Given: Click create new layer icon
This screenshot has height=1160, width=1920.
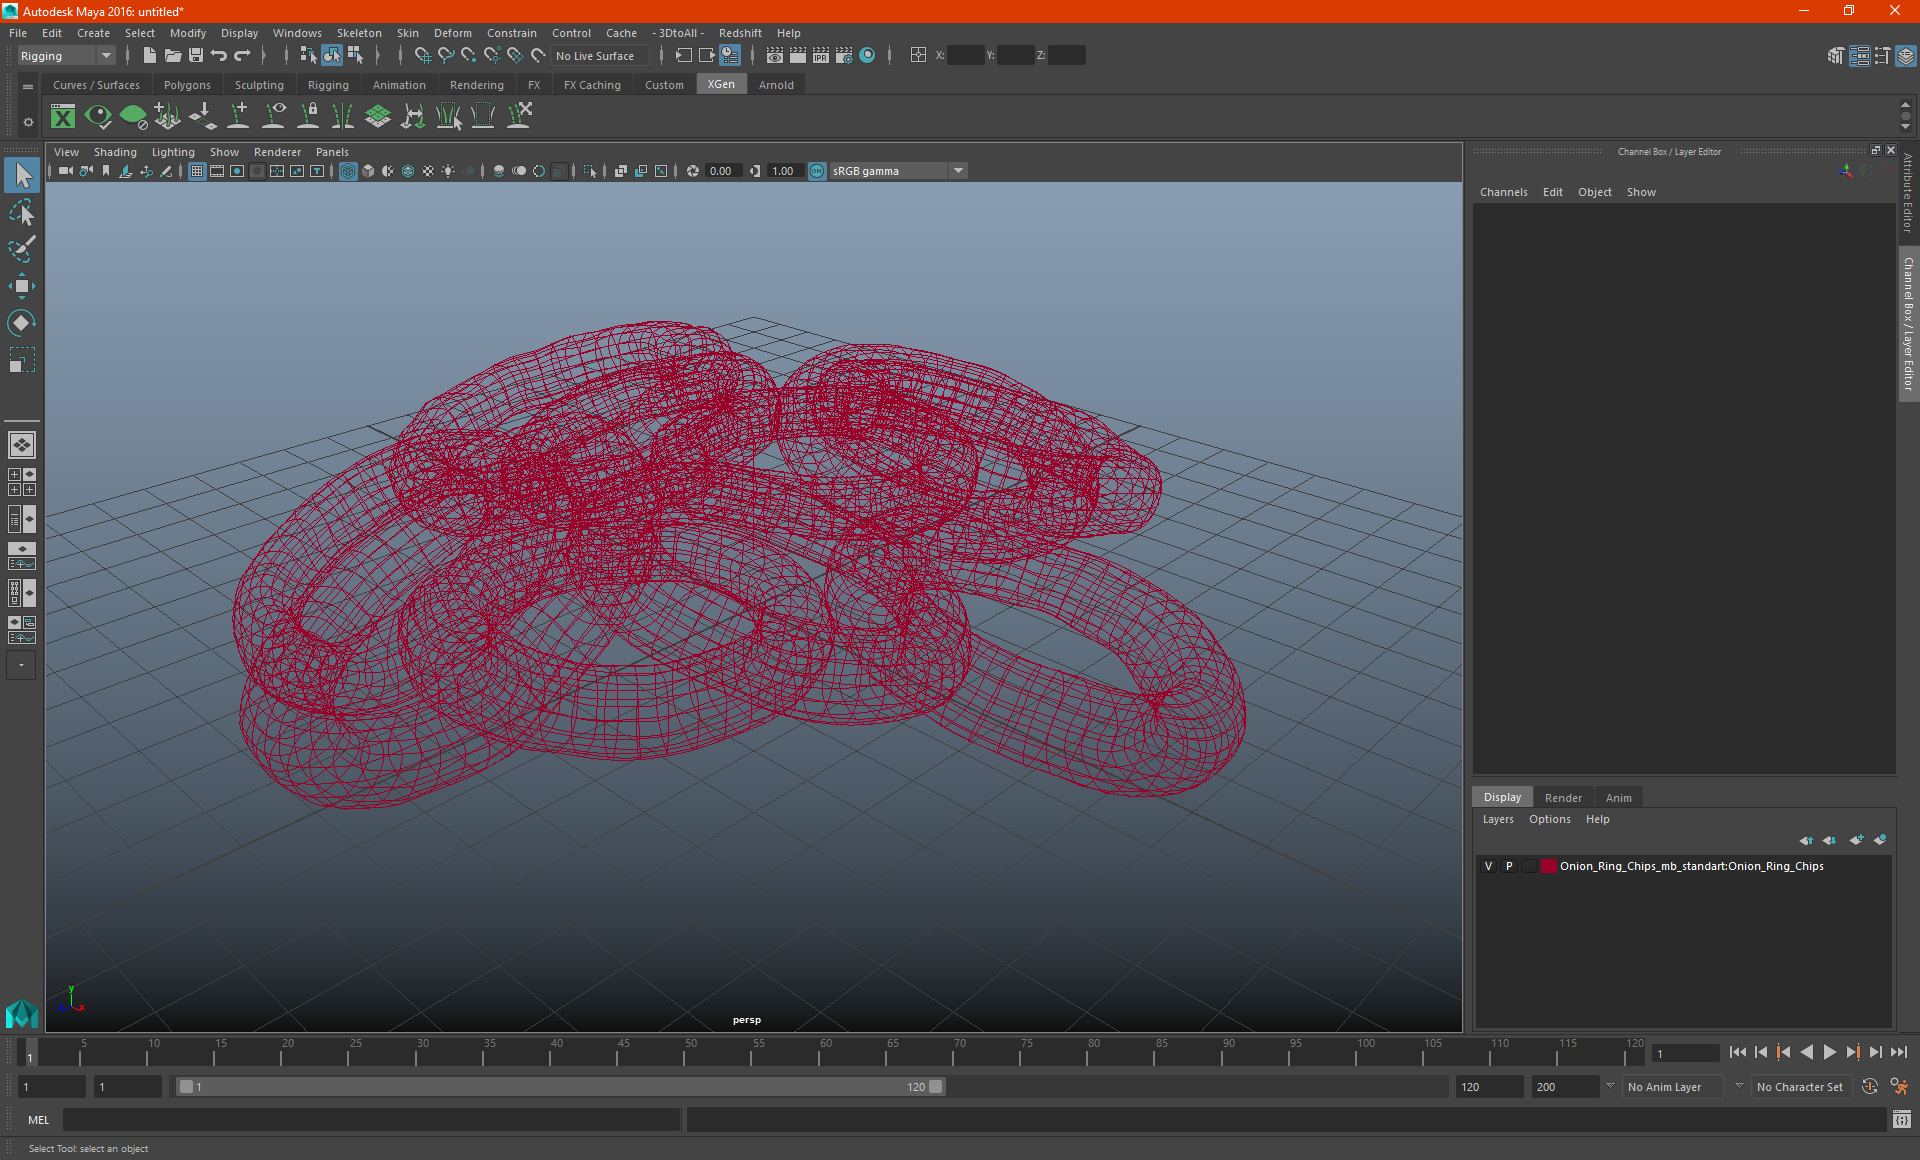Looking at the screenshot, I should 1856,840.
